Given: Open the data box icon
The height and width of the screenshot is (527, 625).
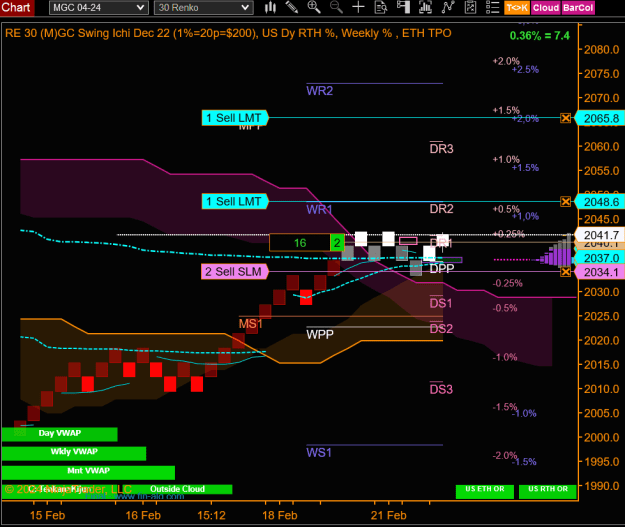Looking at the screenshot, I should (x=381, y=7).
